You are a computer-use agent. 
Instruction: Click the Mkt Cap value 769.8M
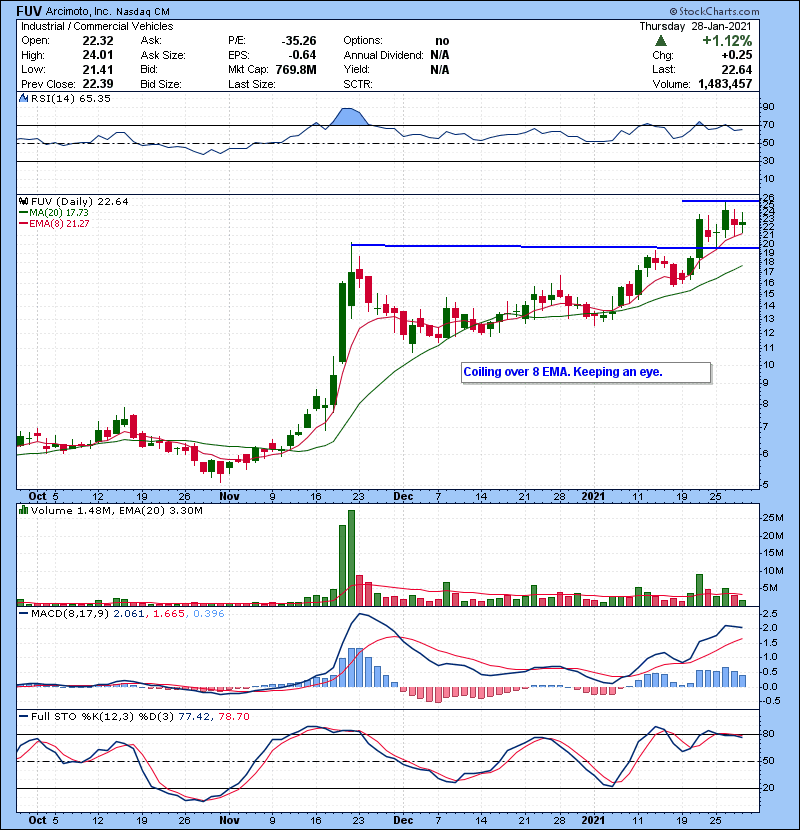pyautogui.click(x=296, y=69)
